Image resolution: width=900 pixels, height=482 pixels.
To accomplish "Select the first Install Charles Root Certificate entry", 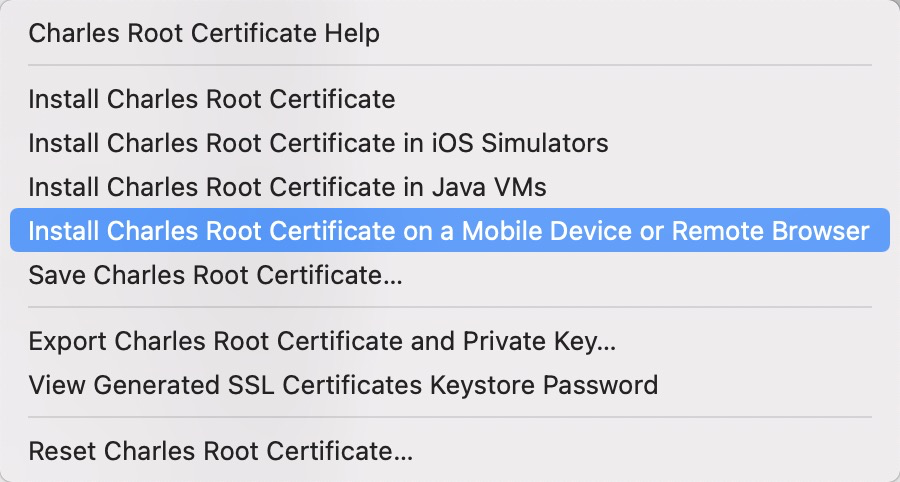I will click(212, 100).
